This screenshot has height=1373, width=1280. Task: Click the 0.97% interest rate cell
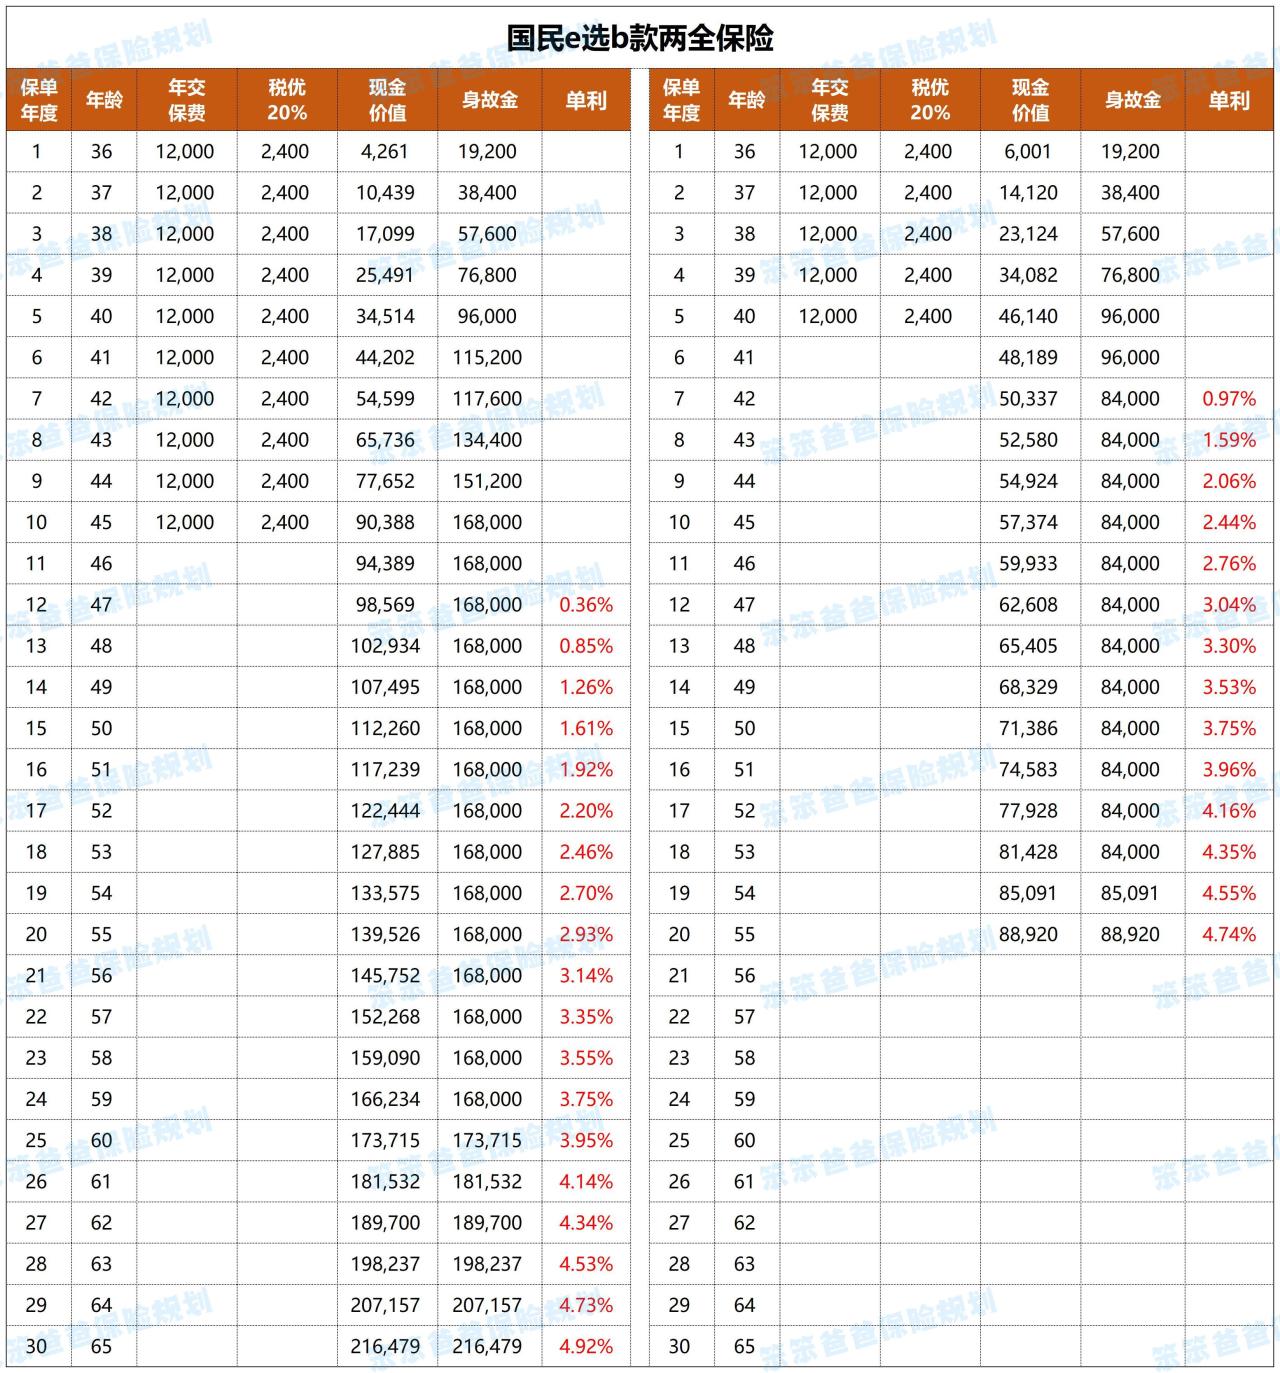coord(1229,399)
